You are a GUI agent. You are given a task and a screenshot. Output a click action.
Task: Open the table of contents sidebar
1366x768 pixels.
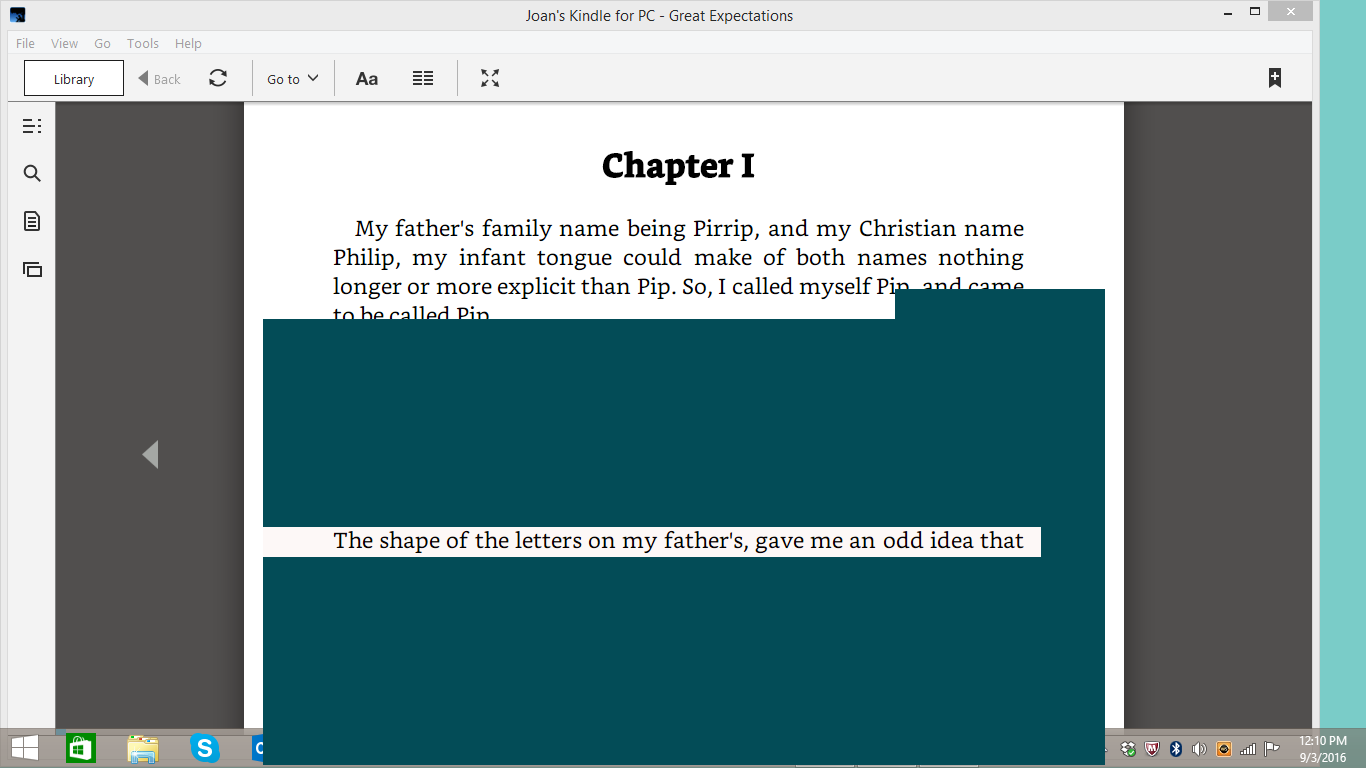(x=32, y=125)
